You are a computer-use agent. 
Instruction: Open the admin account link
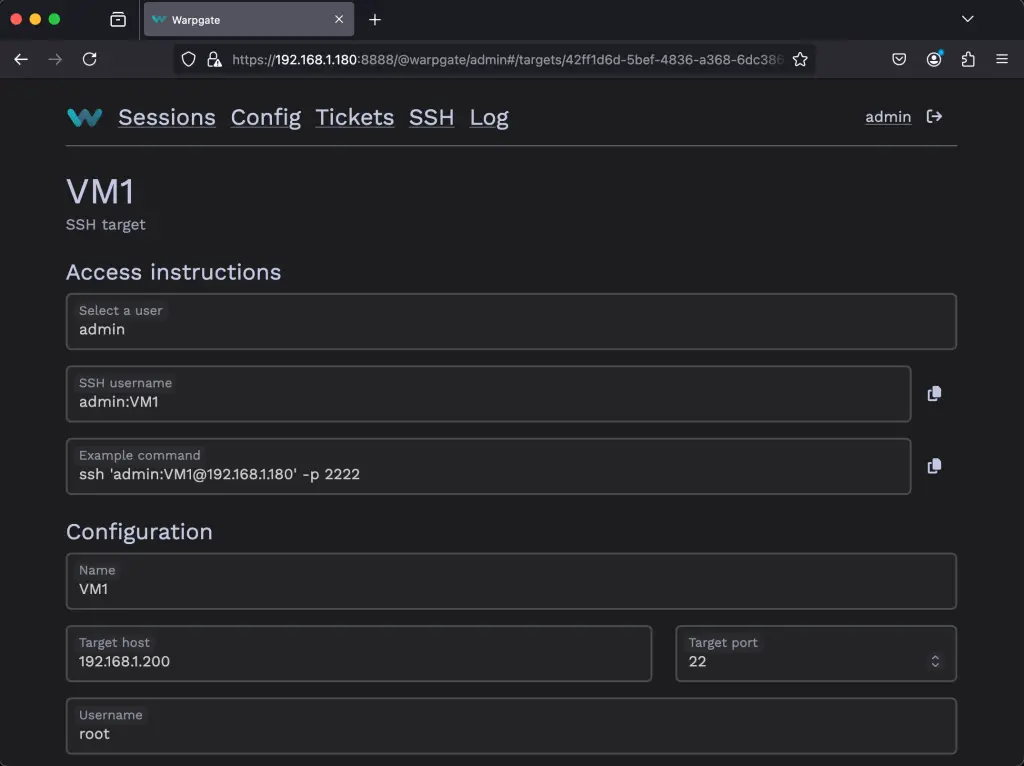pyautogui.click(x=887, y=117)
